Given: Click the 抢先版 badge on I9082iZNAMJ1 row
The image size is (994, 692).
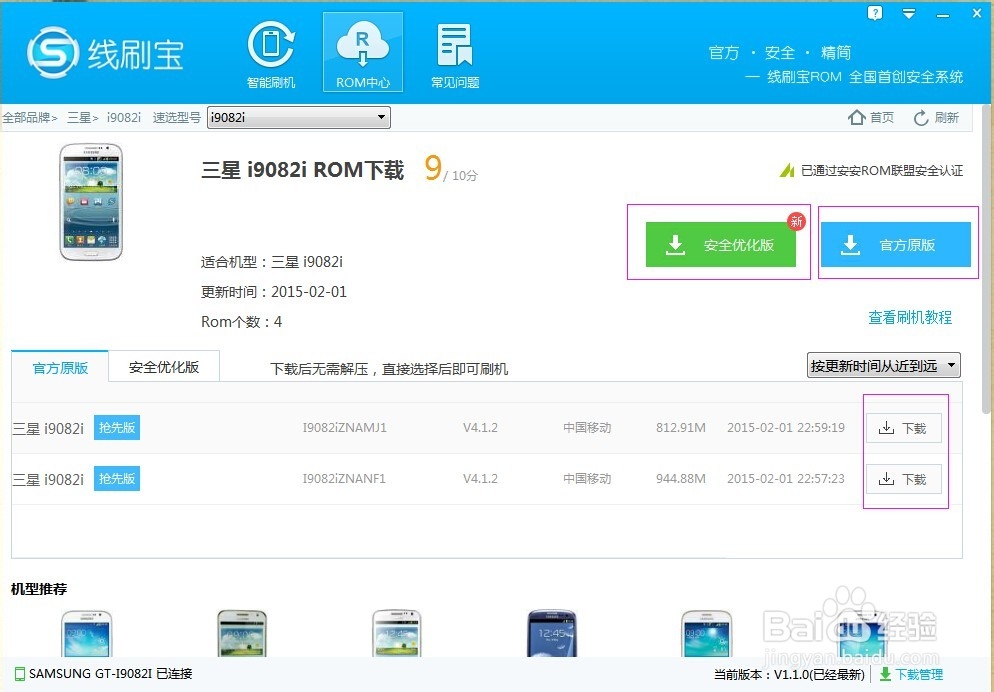Looking at the screenshot, I should coord(117,428).
